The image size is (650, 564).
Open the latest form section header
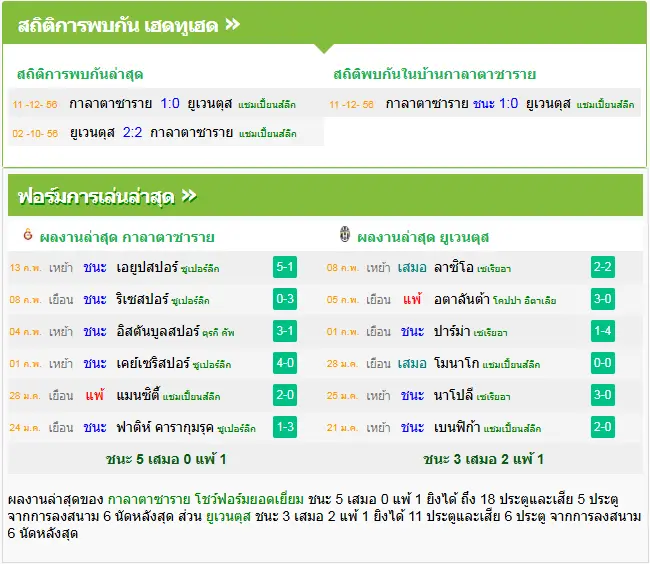click(96, 196)
